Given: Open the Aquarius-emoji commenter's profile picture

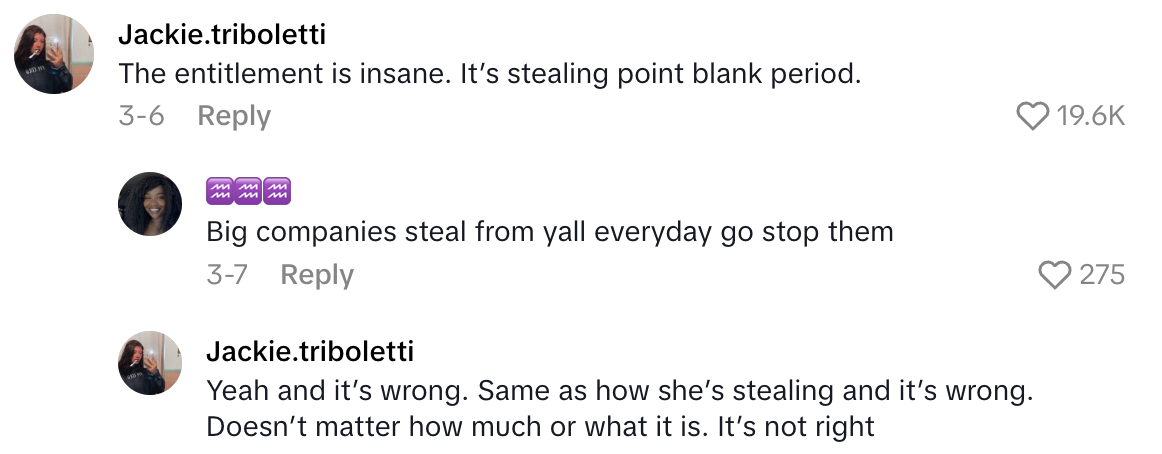Looking at the screenshot, I should pos(150,204).
